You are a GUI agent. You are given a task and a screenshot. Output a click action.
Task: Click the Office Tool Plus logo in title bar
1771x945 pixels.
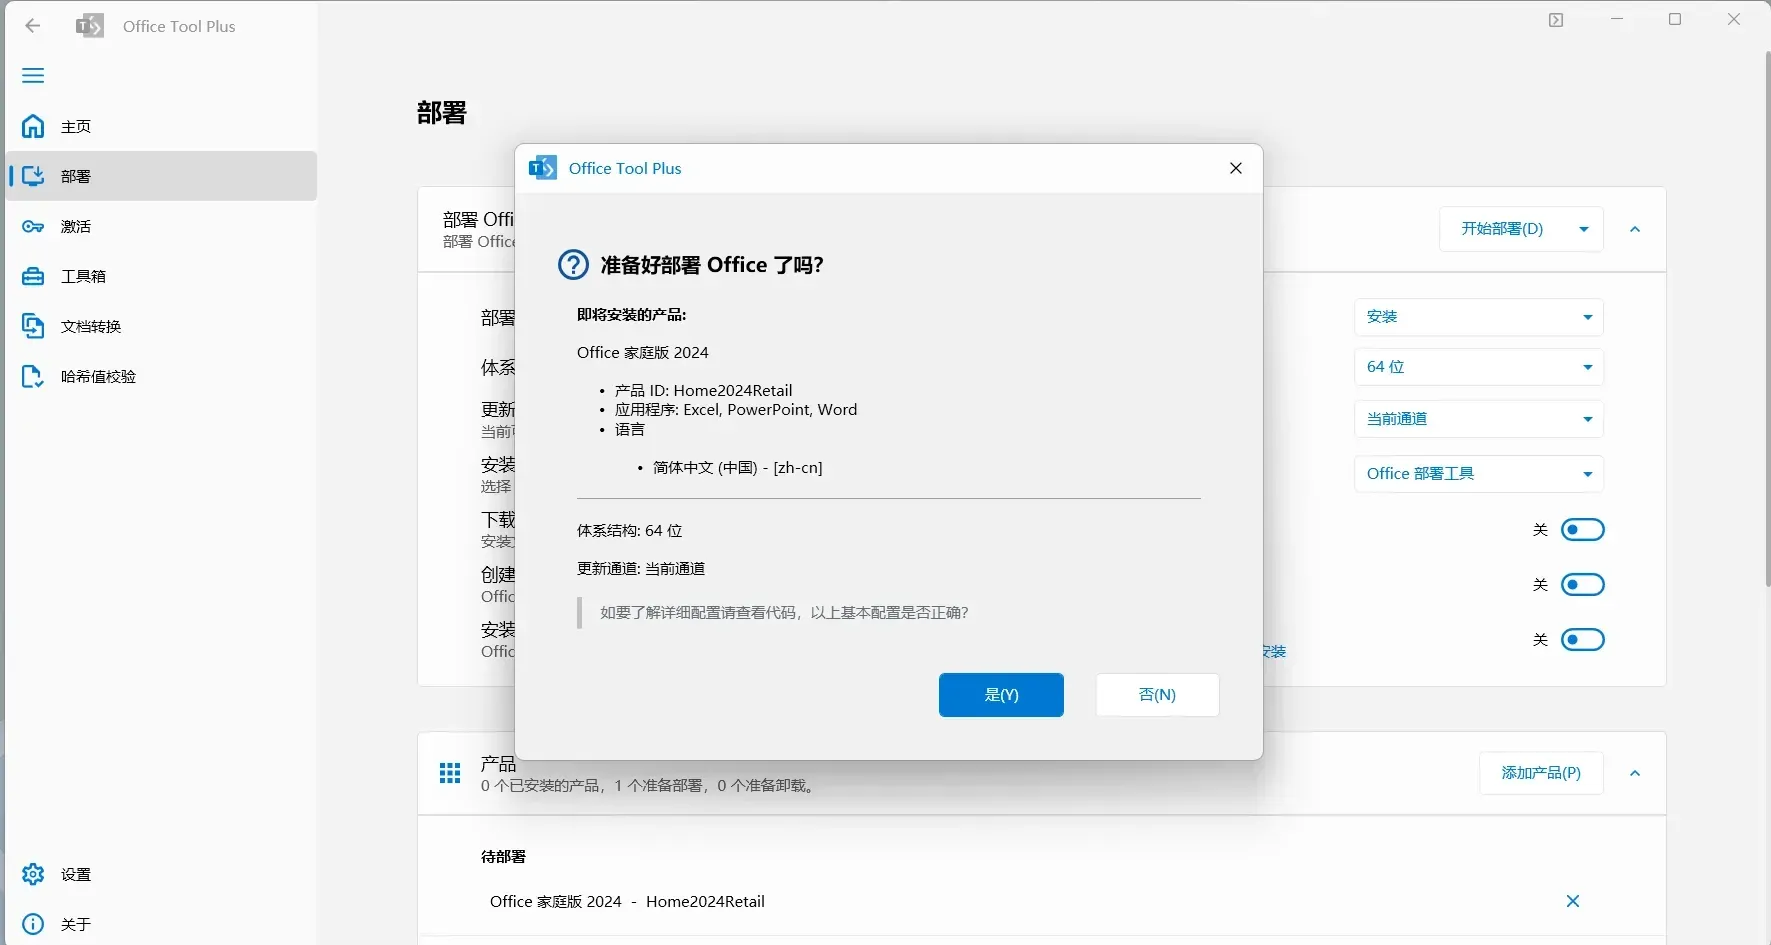[90, 26]
